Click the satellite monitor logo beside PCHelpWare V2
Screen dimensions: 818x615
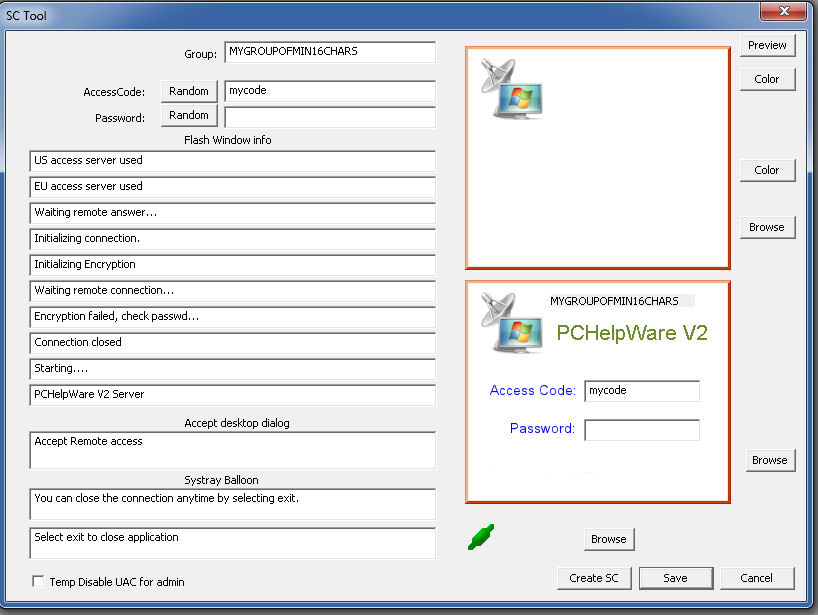512,322
